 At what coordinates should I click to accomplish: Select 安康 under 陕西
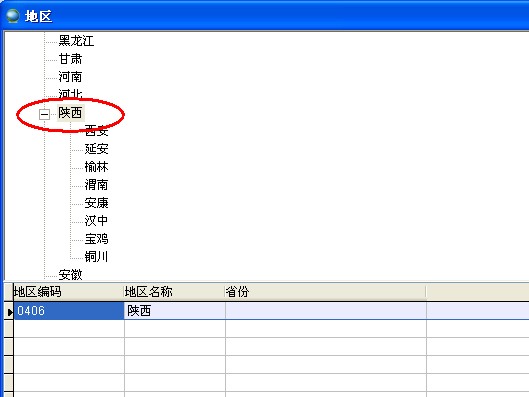point(96,203)
